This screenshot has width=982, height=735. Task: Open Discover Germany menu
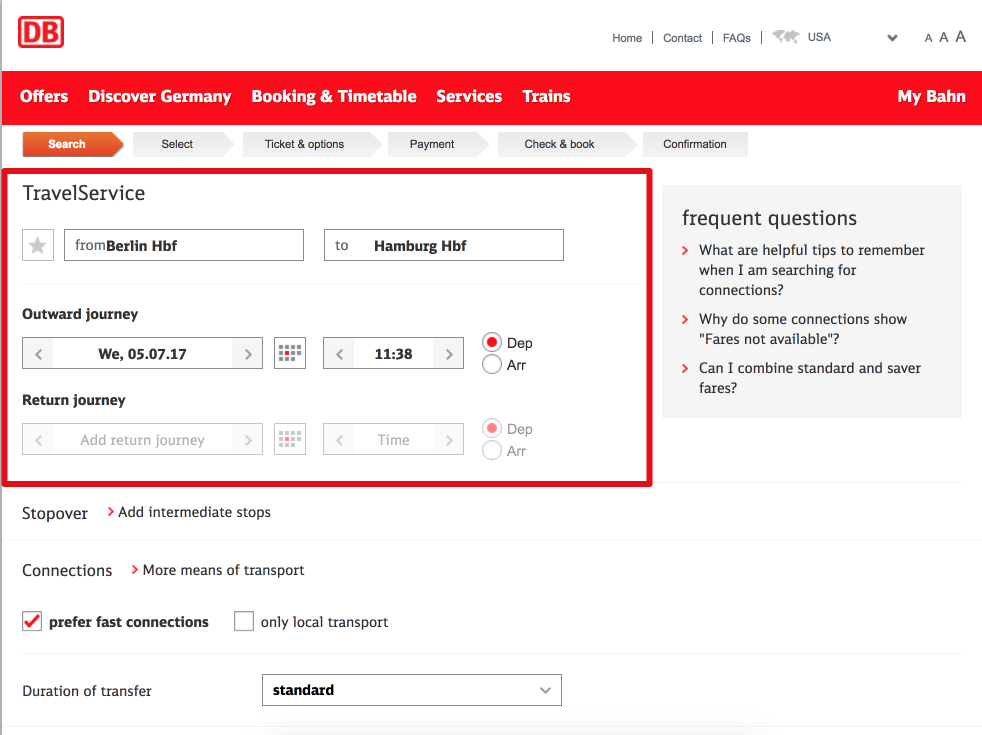(x=160, y=96)
